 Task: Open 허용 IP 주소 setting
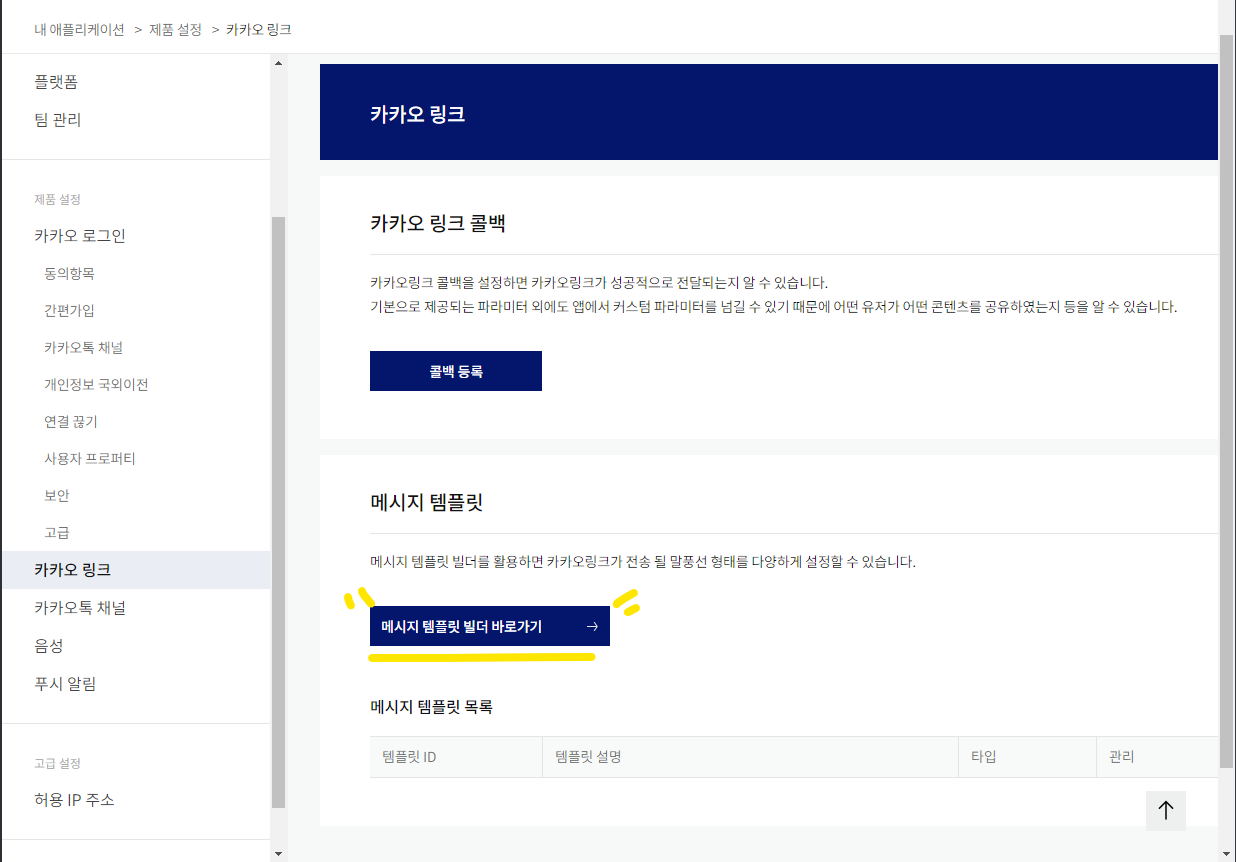(74, 800)
